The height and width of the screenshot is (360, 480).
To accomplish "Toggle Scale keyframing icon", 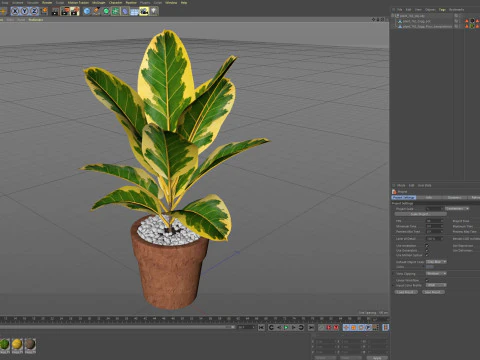I will [354, 328].
